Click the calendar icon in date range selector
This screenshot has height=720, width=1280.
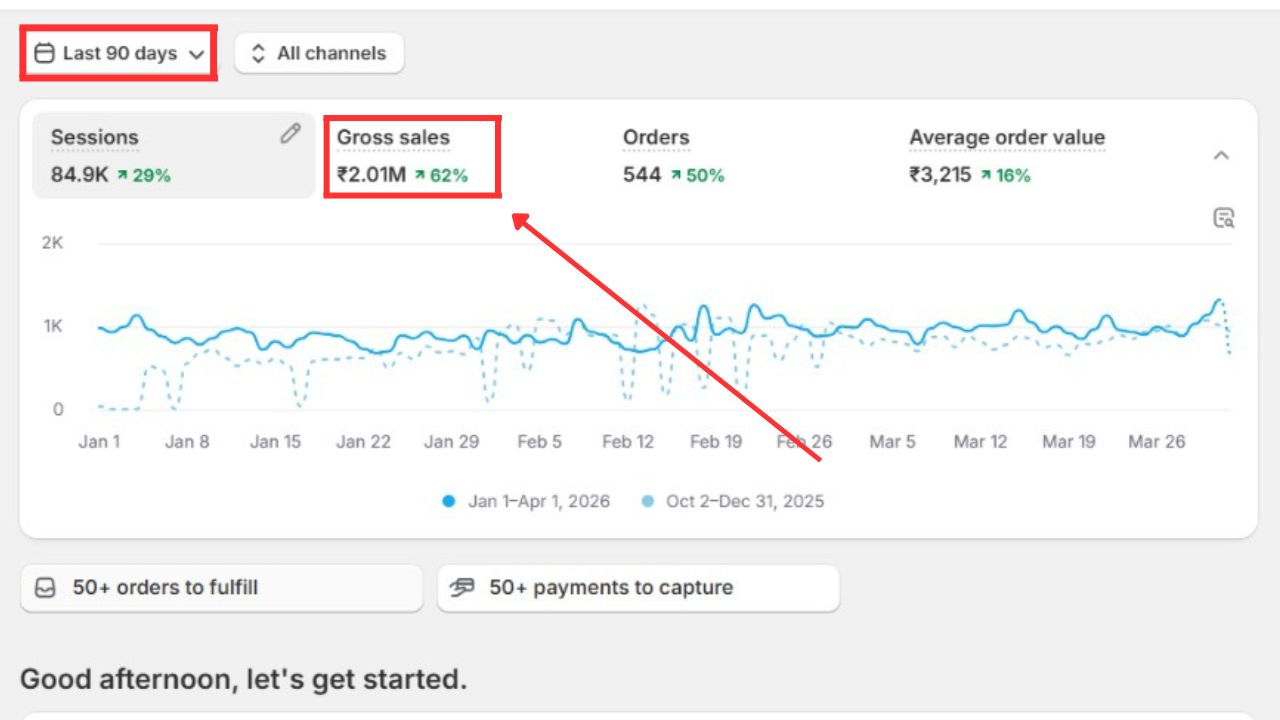tap(44, 53)
